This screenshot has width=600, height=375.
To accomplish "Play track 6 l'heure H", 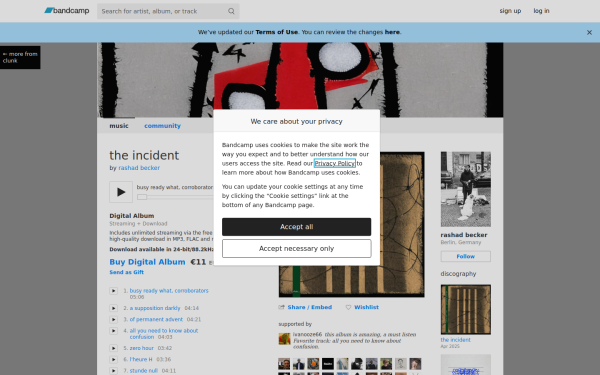I will (x=114, y=359).
